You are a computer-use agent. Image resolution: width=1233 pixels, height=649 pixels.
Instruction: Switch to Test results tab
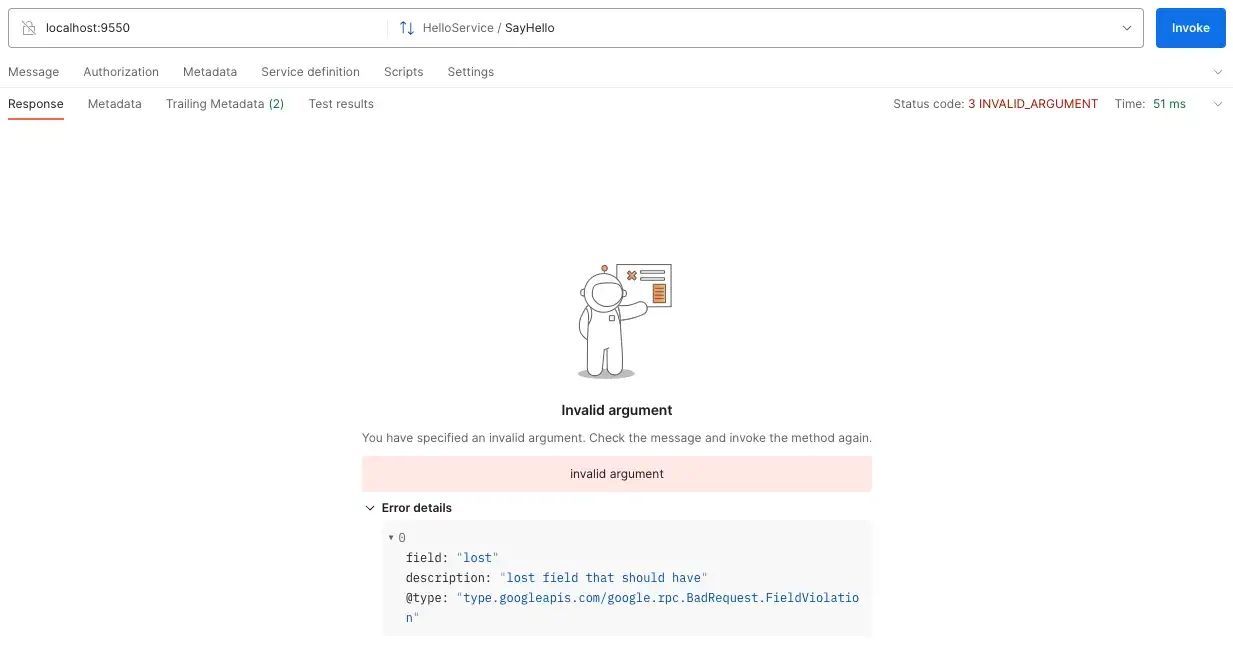341,104
